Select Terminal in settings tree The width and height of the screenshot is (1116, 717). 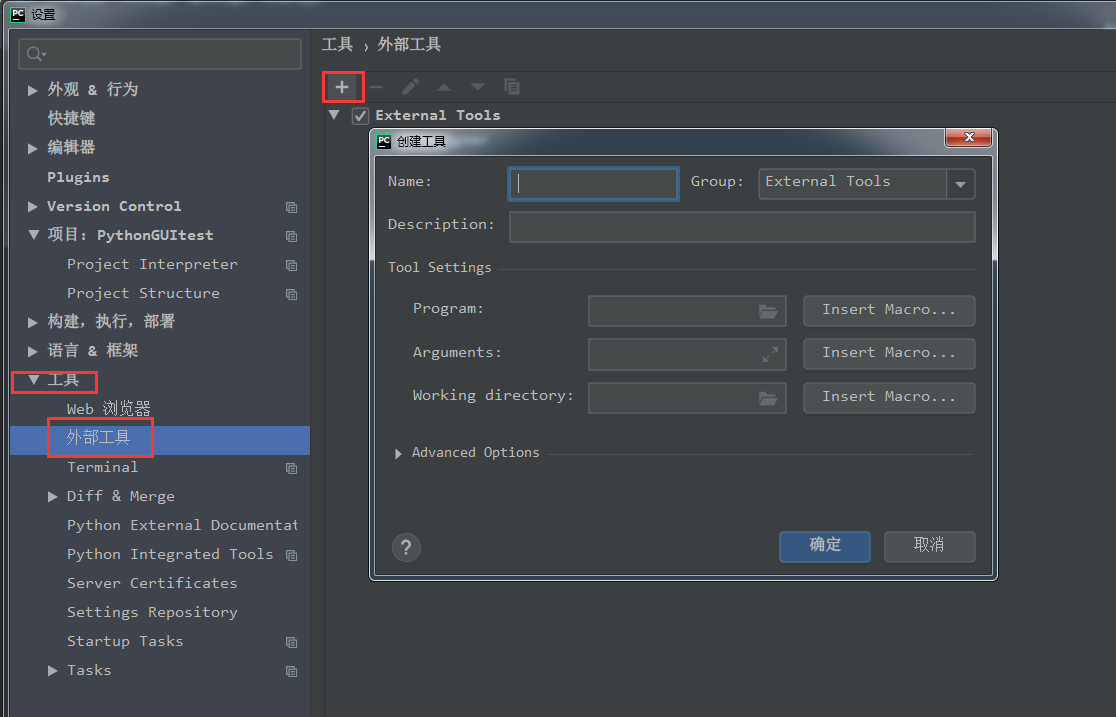(102, 467)
